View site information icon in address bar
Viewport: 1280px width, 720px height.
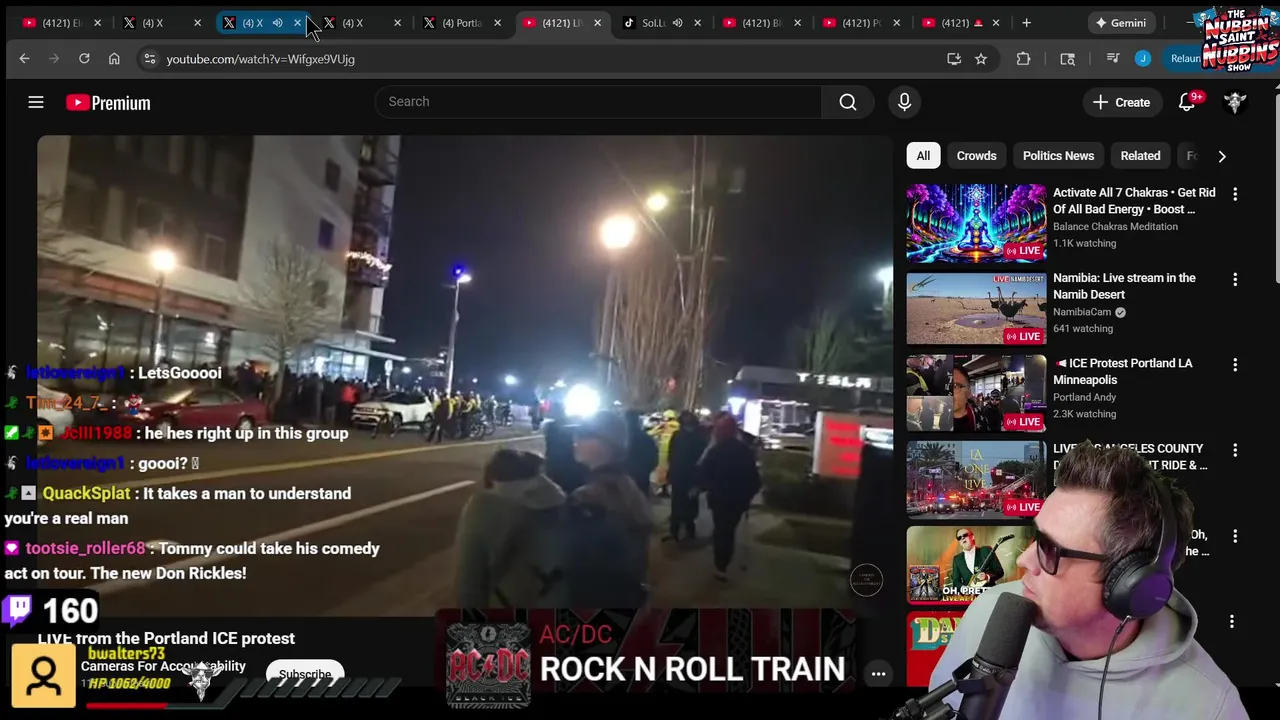(x=149, y=59)
